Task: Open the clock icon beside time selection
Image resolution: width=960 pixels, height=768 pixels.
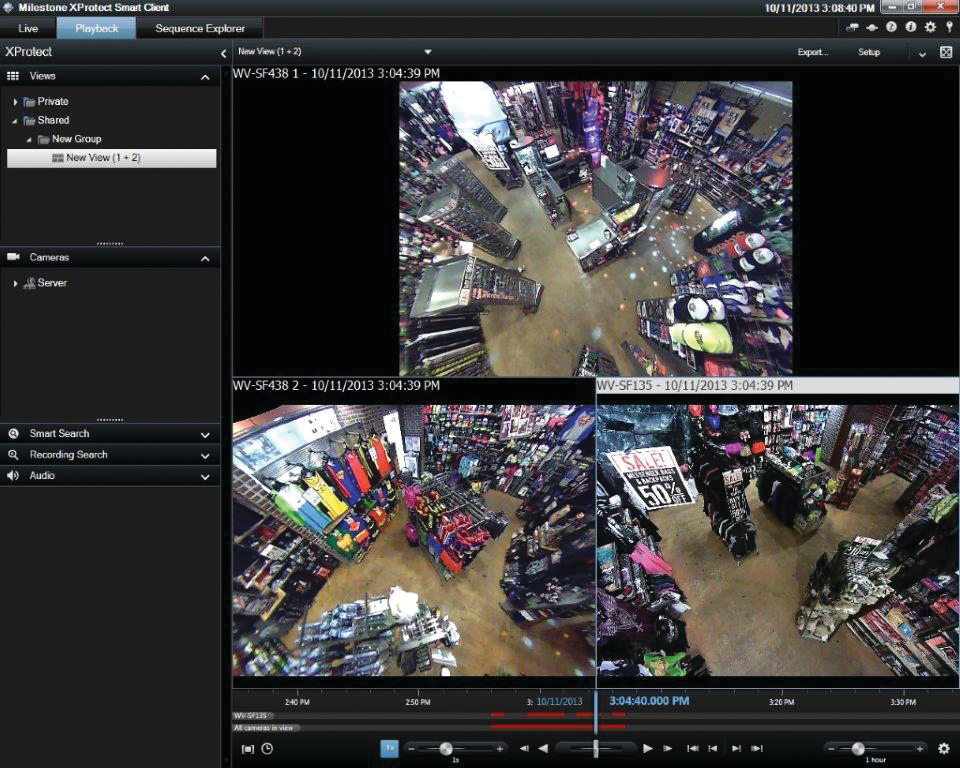Action: point(267,748)
